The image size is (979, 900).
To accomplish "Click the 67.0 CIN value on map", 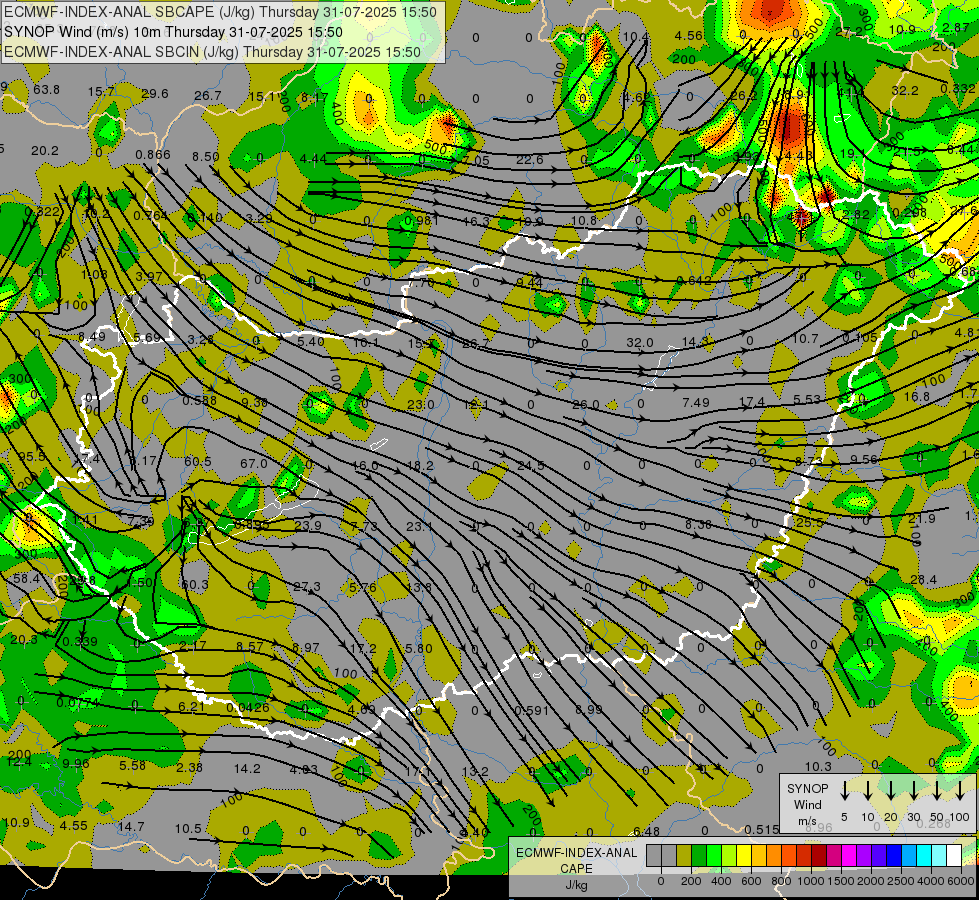I will click(x=253, y=463).
